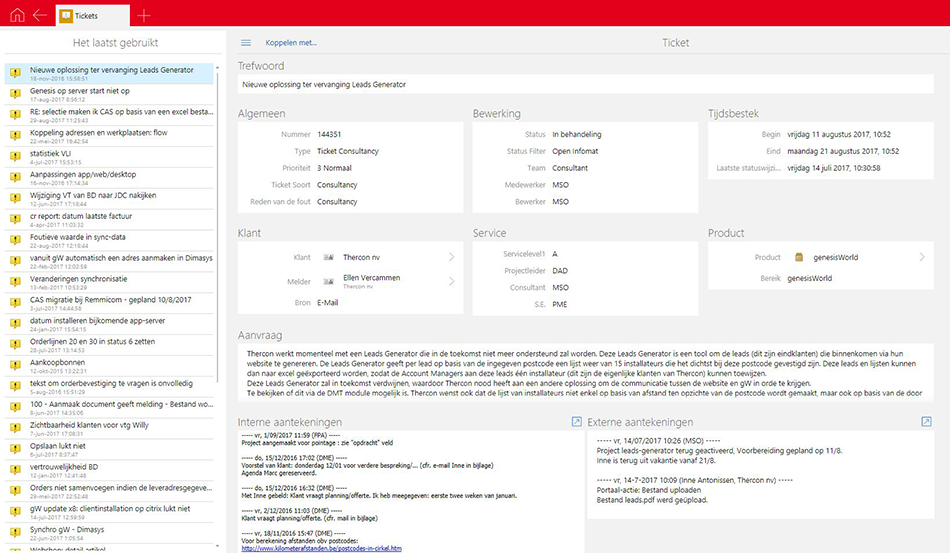Select ticket 'RE: selectie maken ik CAS op basis'
This screenshot has width=950, height=553.
pos(109,115)
